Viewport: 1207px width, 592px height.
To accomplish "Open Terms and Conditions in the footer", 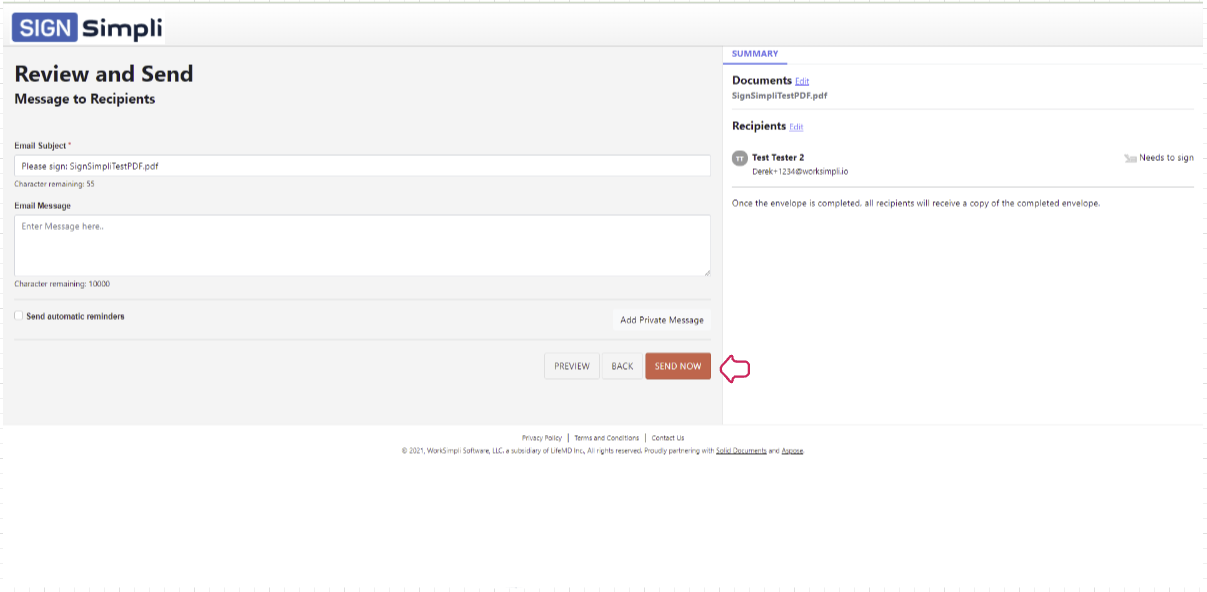I will pos(606,438).
